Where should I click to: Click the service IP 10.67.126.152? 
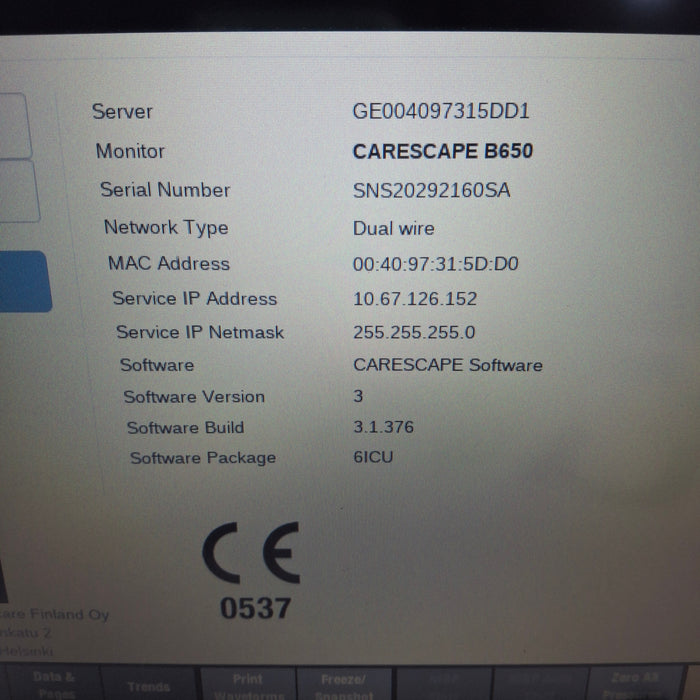tap(415, 299)
